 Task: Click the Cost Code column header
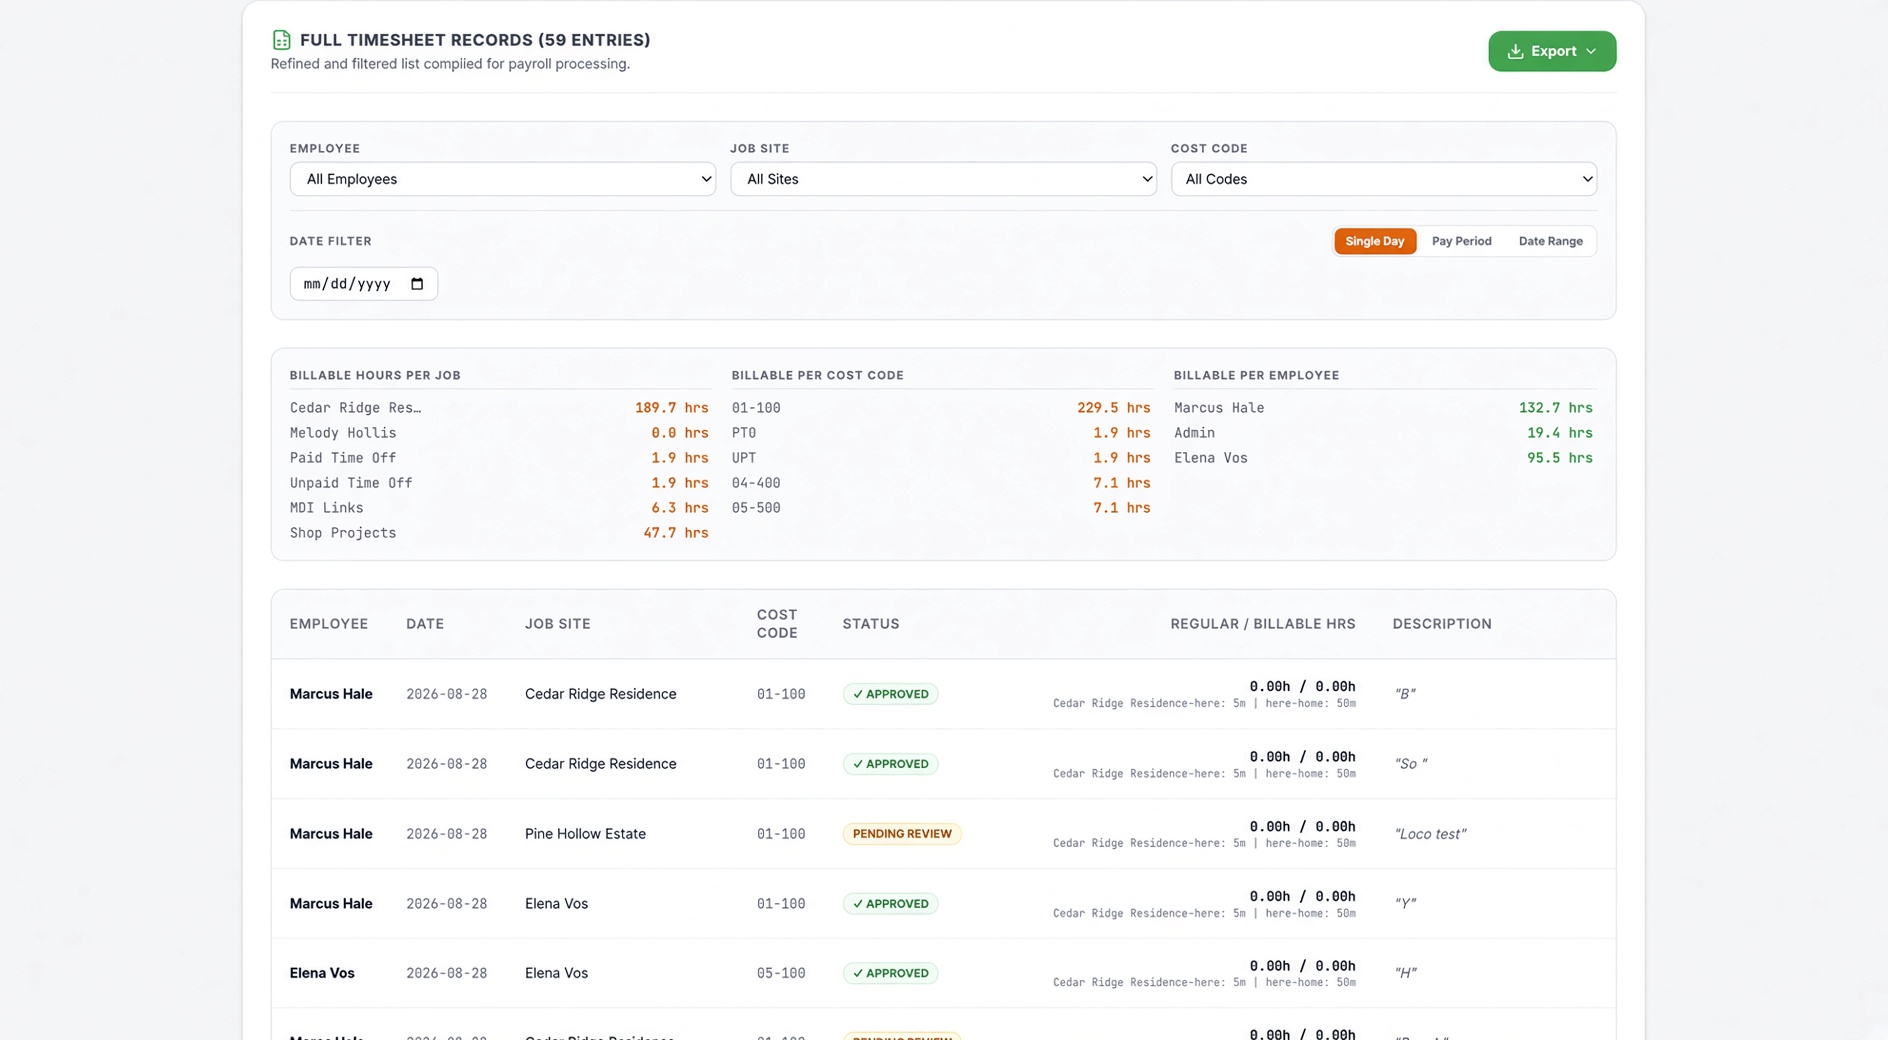click(x=777, y=624)
